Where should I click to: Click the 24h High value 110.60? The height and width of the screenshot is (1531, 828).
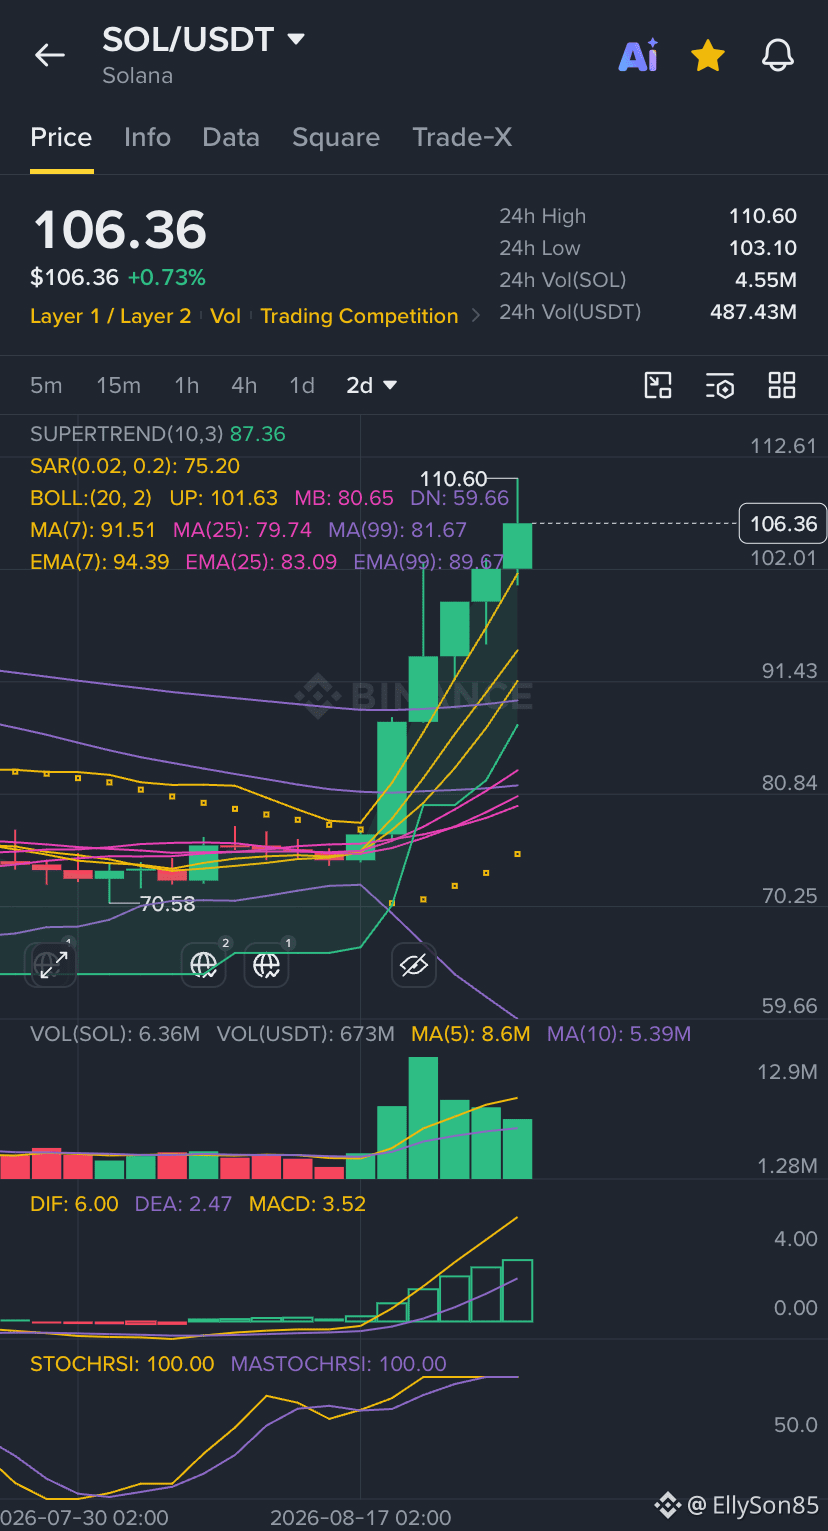click(x=763, y=216)
